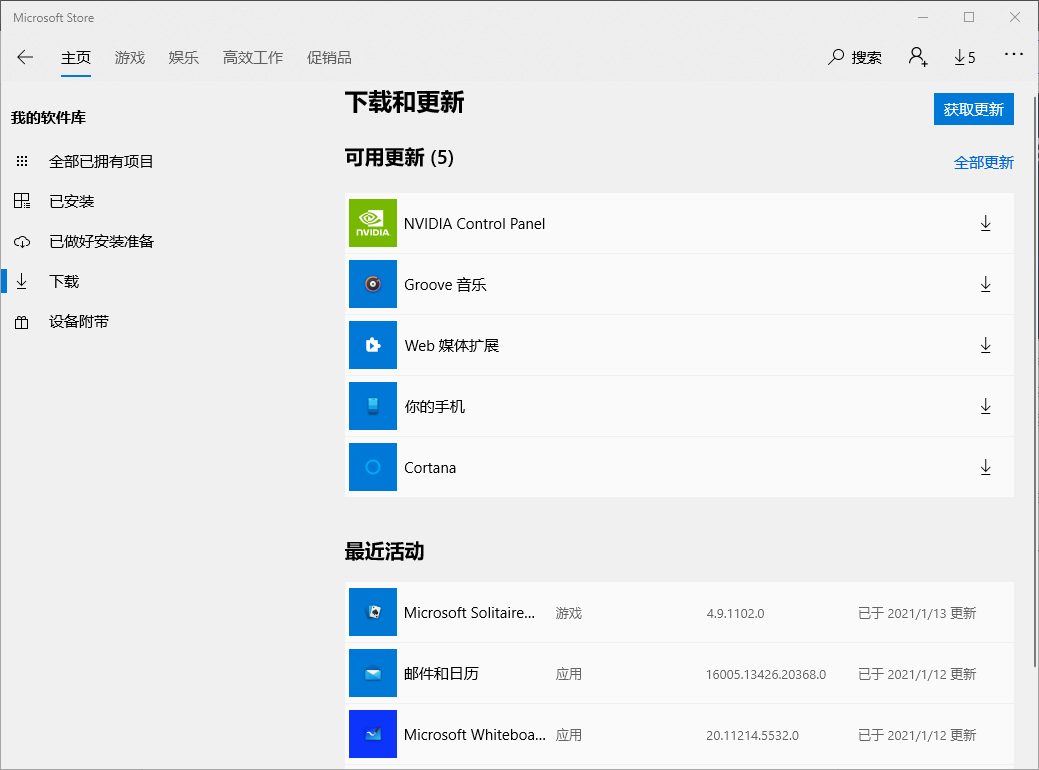Download the Cortana update
Image resolution: width=1039 pixels, height=770 pixels.
pyautogui.click(x=985, y=467)
